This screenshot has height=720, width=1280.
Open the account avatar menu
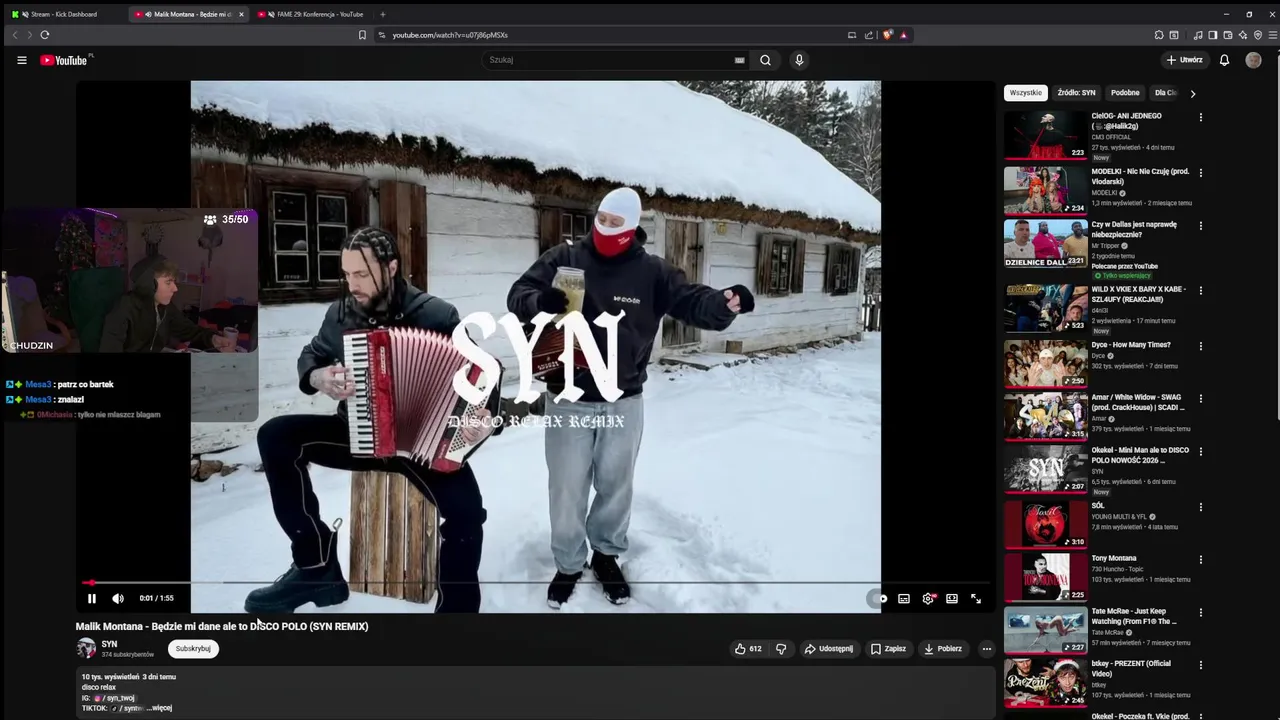coord(1253,60)
